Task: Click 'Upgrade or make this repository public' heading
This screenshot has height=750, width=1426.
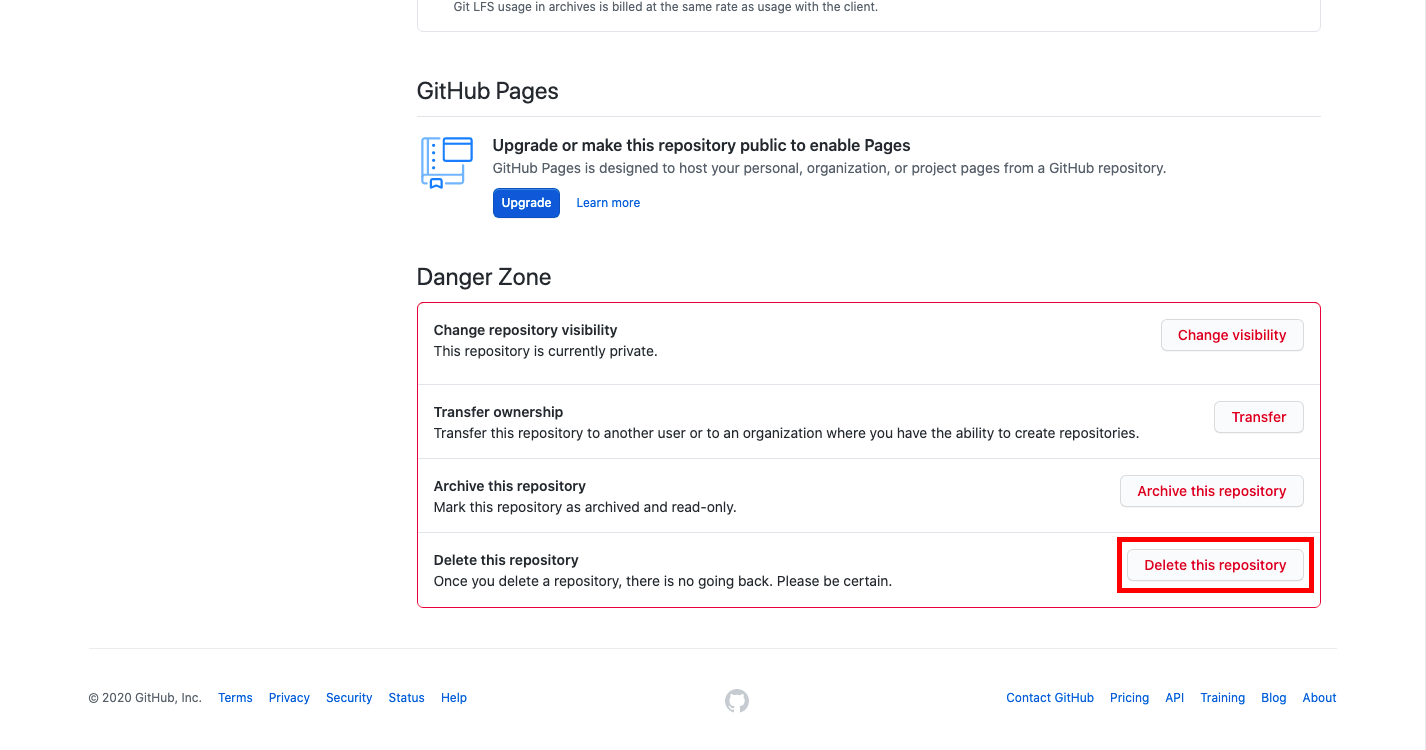Action: coord(701,146)
